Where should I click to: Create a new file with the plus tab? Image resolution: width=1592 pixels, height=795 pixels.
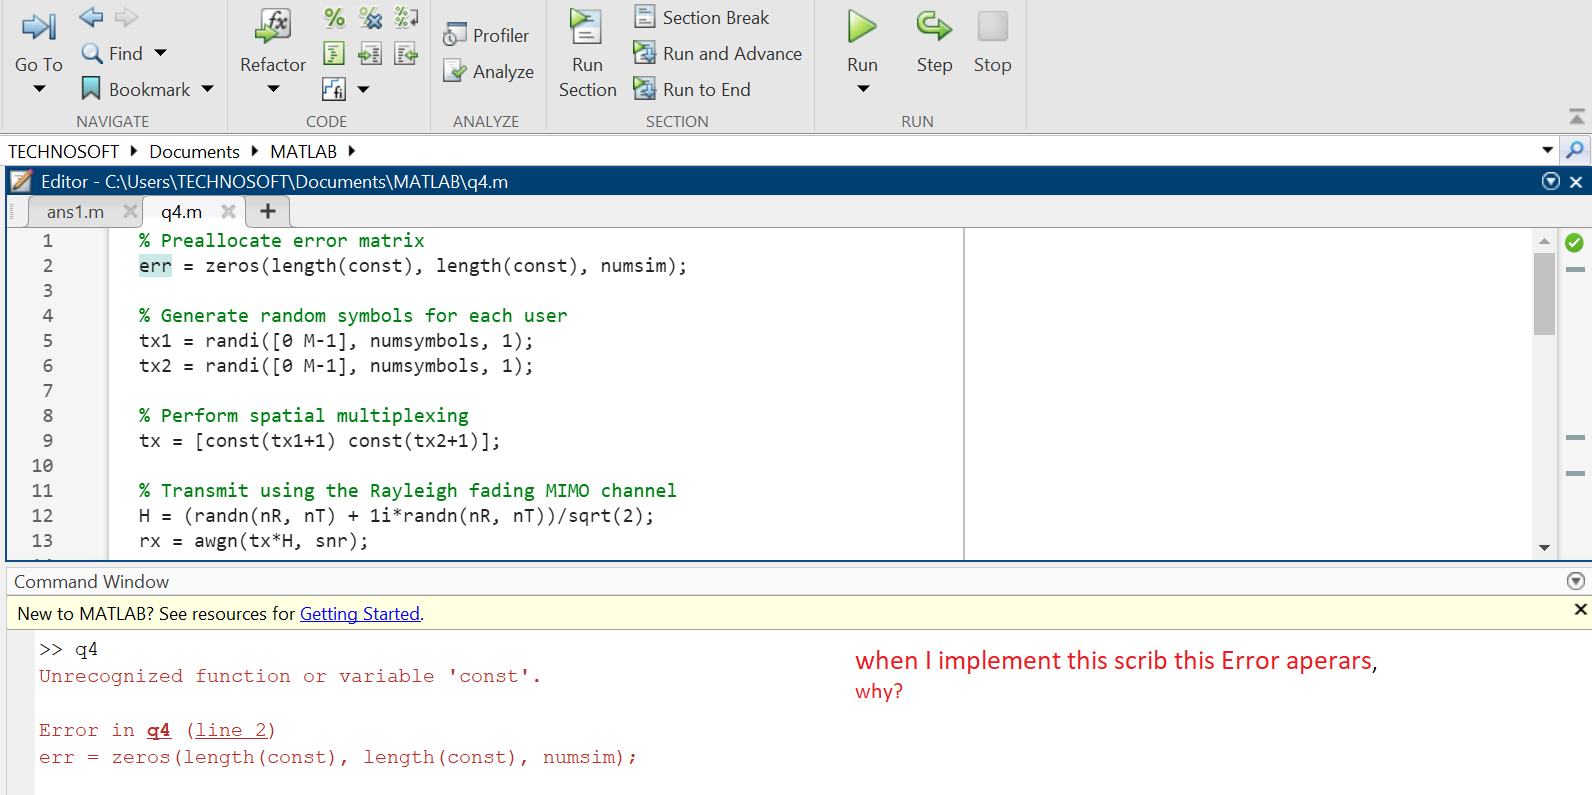point(268,211)
